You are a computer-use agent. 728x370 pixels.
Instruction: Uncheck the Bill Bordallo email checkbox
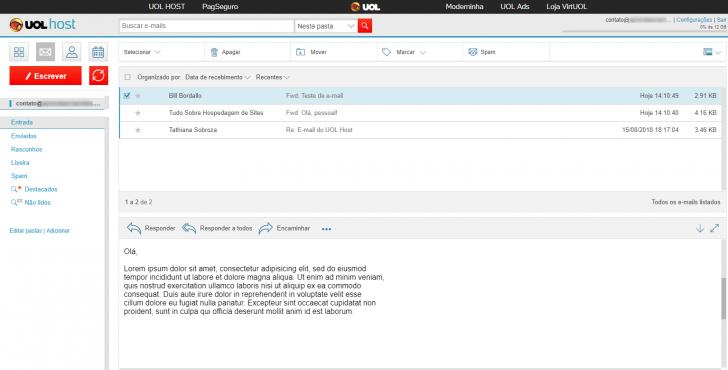click(127, 96)
